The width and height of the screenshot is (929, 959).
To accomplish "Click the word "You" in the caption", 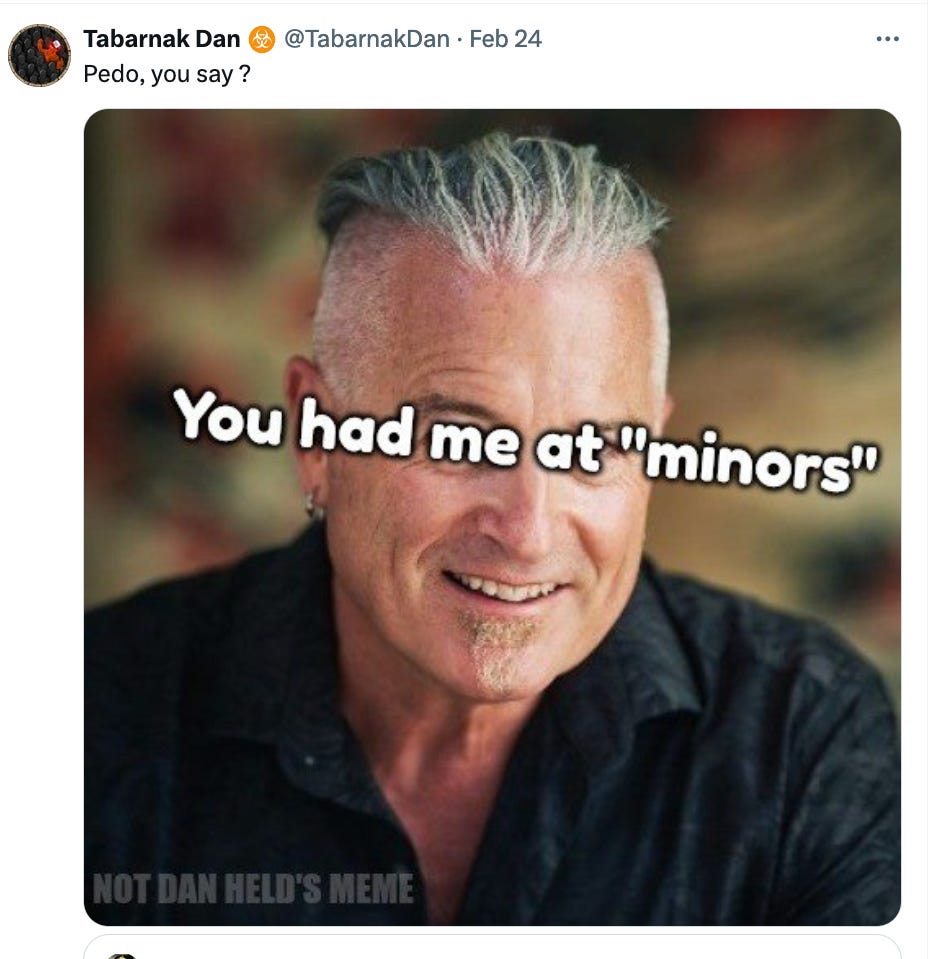I will pyautogui.click(x=229, y=416).
